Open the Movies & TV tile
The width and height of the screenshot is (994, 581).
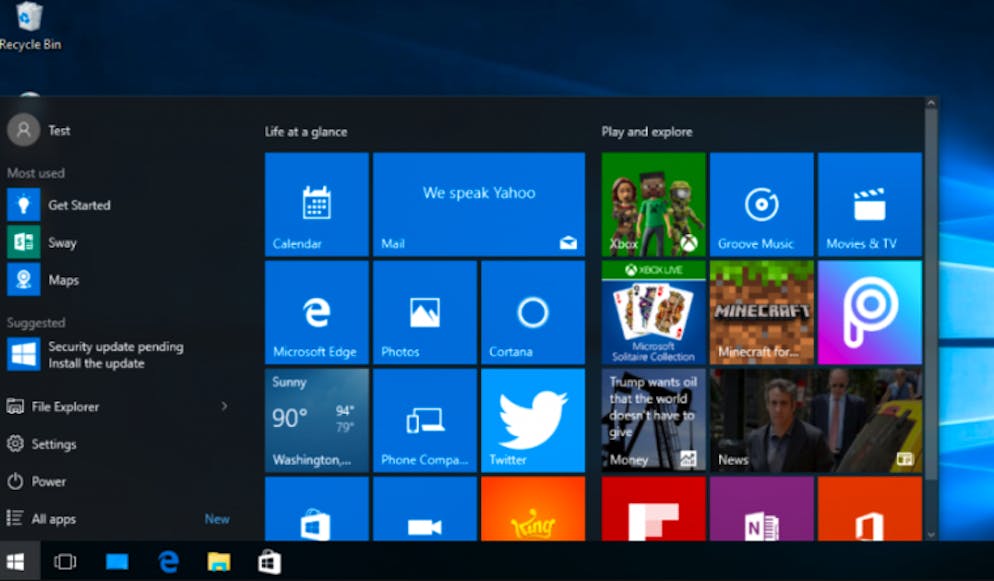(870, 204)
